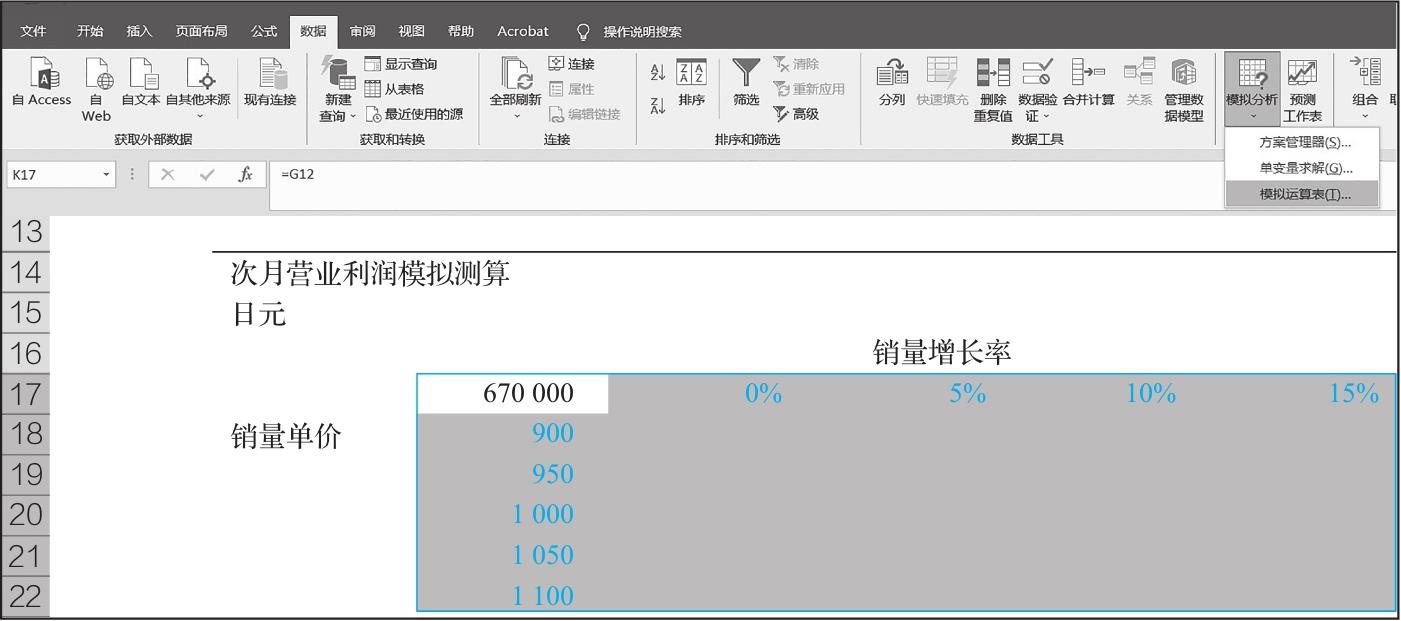Switch to 插入 insert tab
The height and width of the screenshot is (621, 1401).
pyautogui.click(x=139, y=31)
